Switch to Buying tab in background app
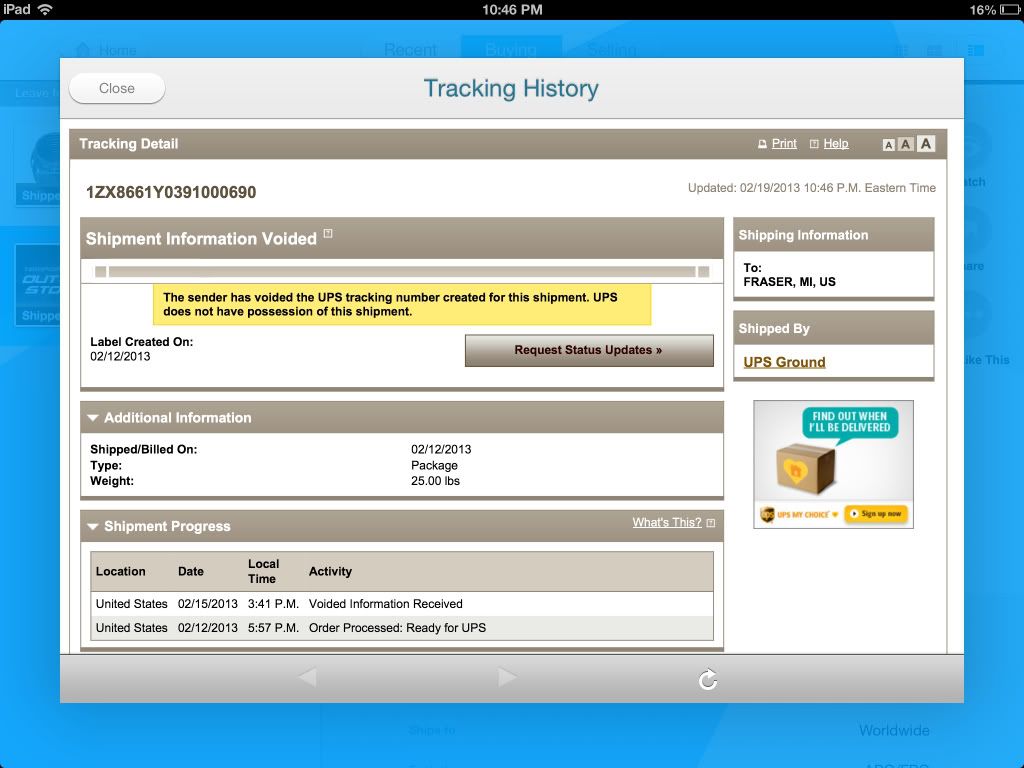The height and width of the screenshot is (768, 1024). click(511, 48)
